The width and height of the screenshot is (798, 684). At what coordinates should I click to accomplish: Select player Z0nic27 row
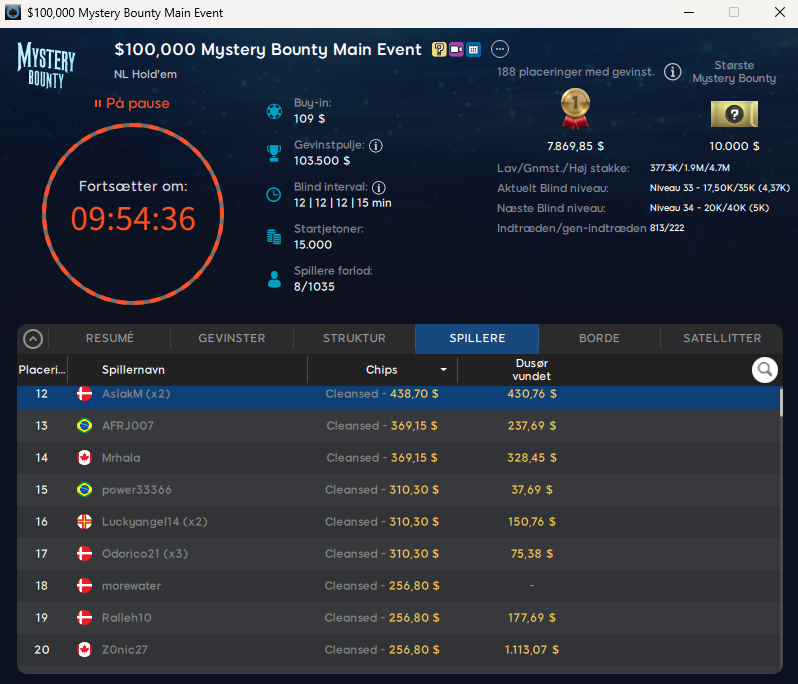click(x=125, y=650)
